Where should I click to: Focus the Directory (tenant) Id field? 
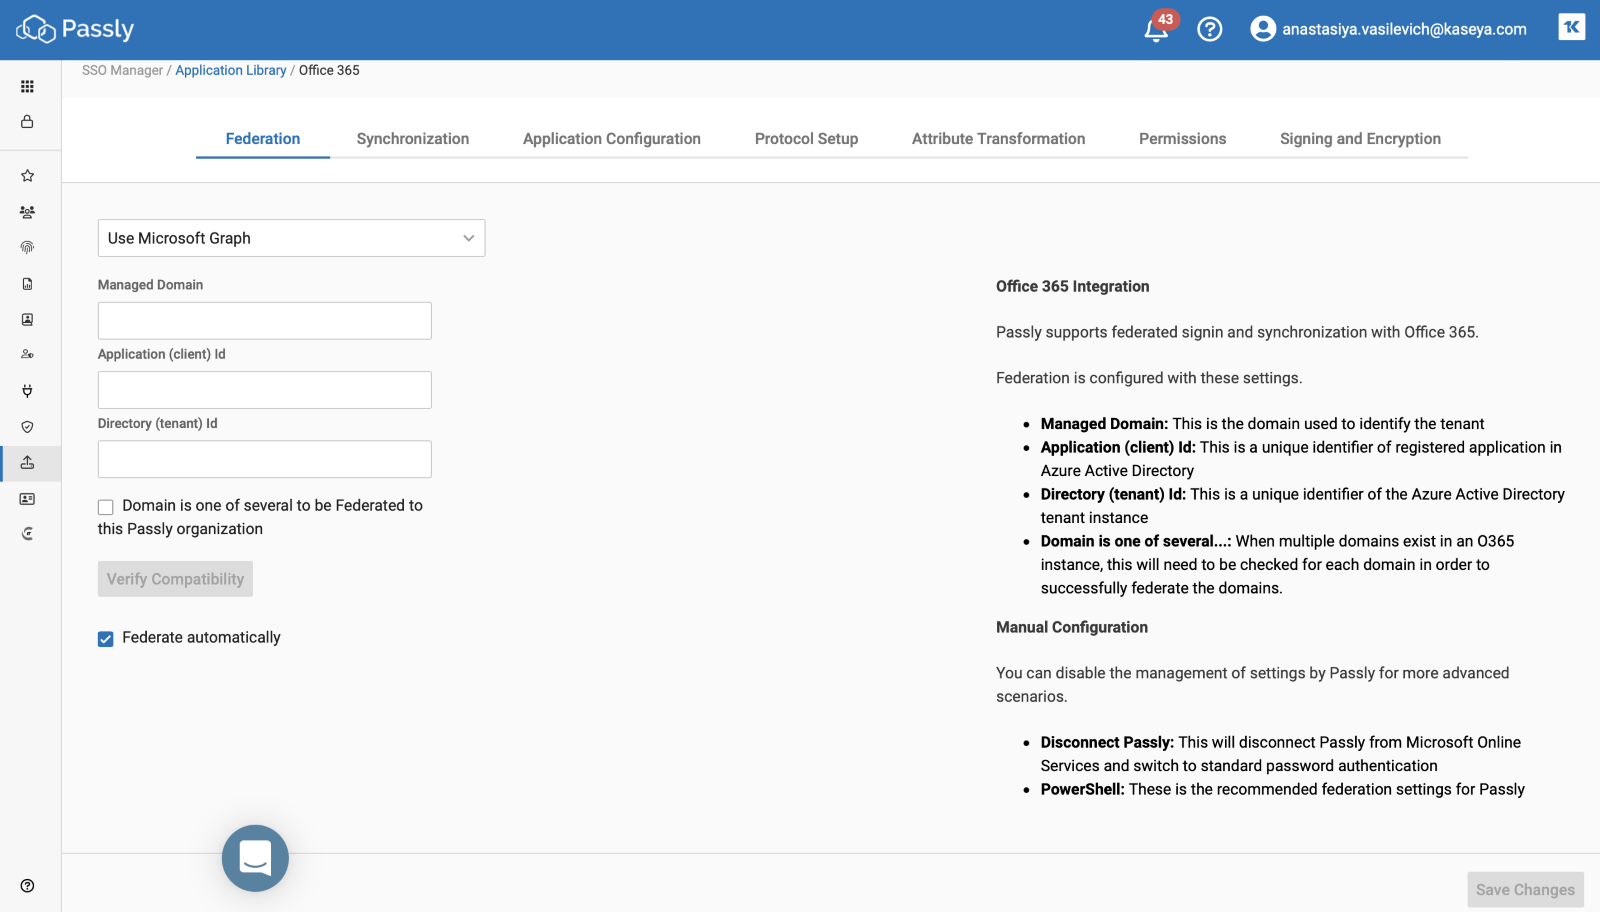pos(265,459)
